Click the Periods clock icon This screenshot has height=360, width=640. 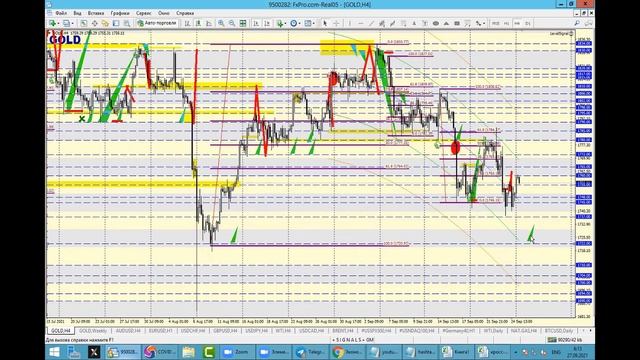(293, 23)
